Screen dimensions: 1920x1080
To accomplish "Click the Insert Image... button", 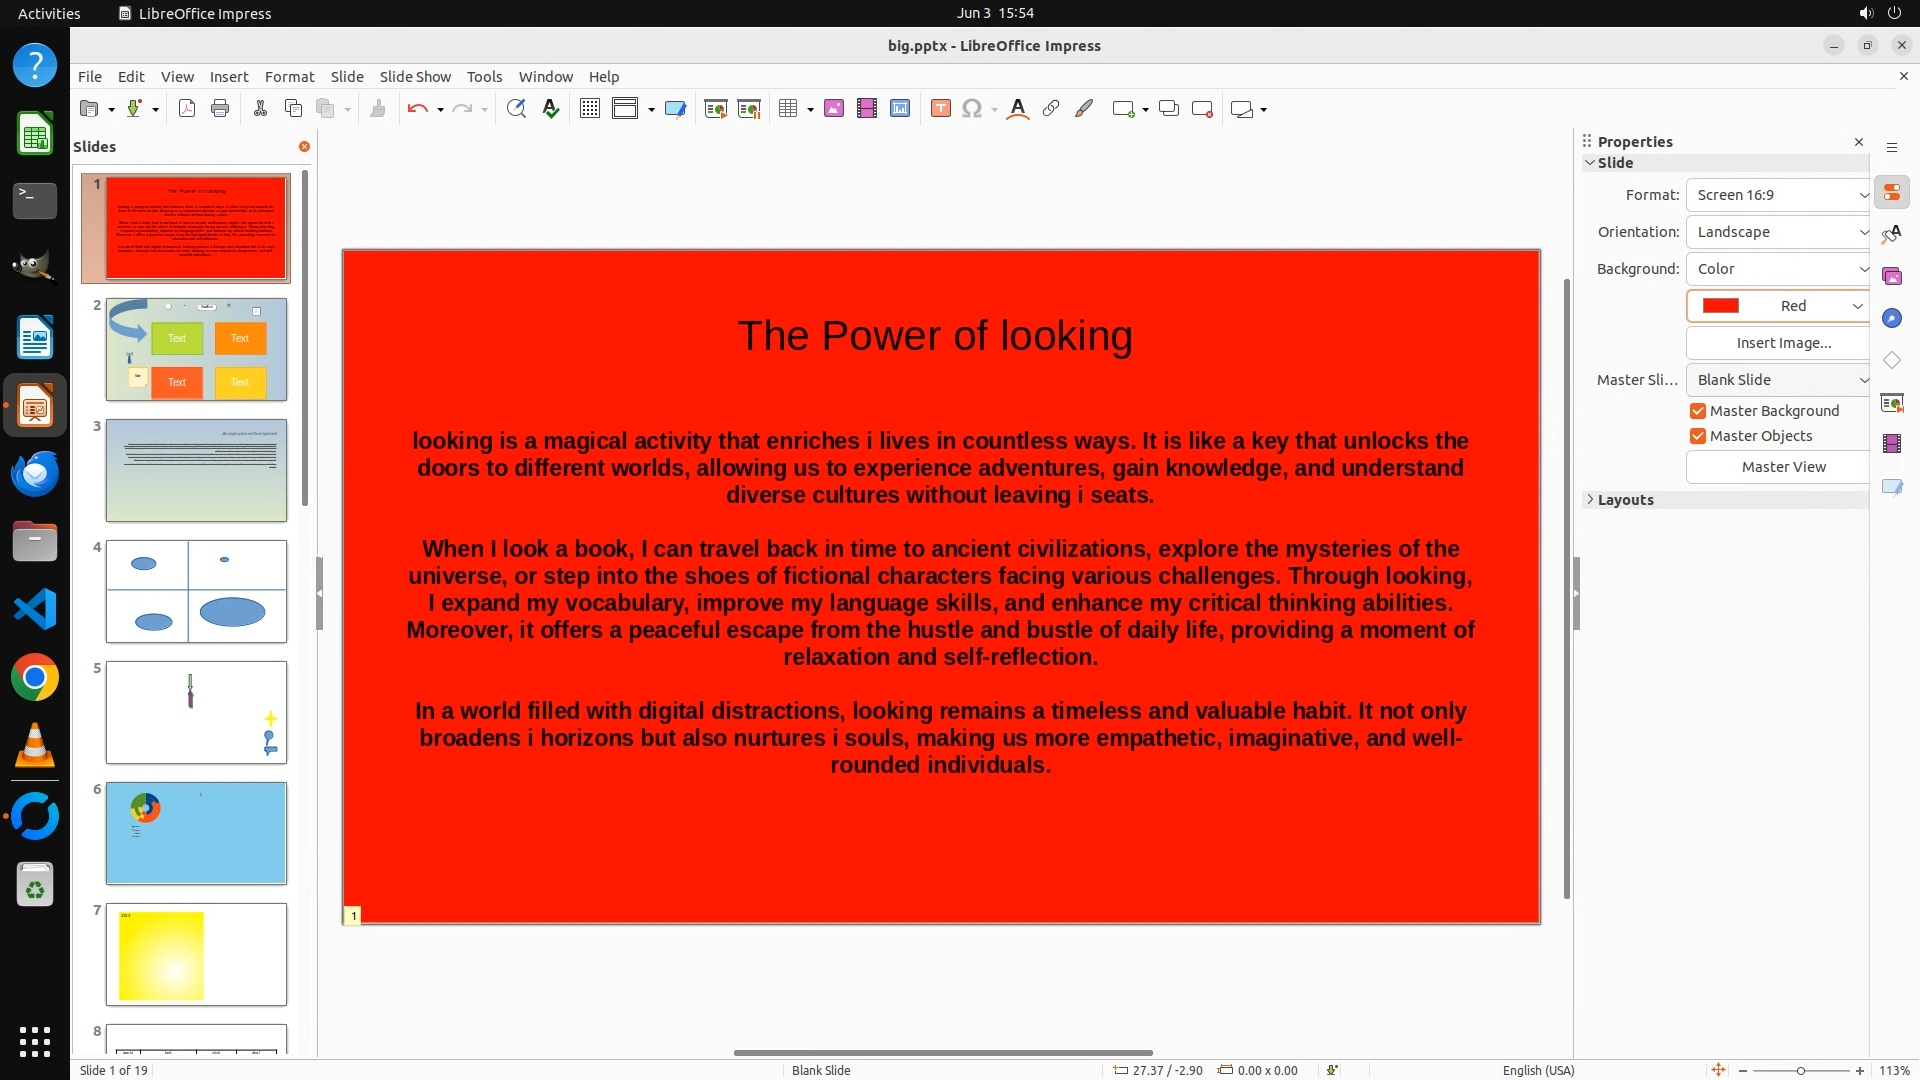I will tap(1783, 343).
